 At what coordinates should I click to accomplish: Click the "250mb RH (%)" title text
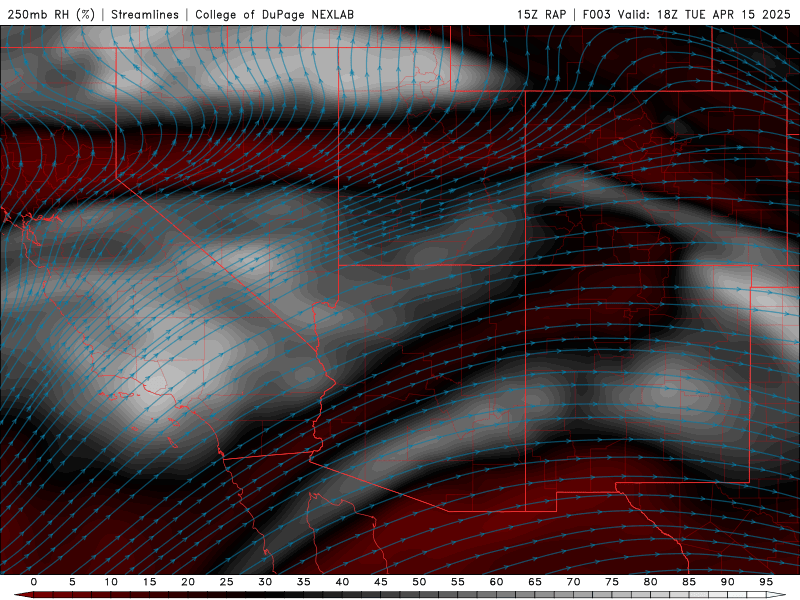click(52, 14)
